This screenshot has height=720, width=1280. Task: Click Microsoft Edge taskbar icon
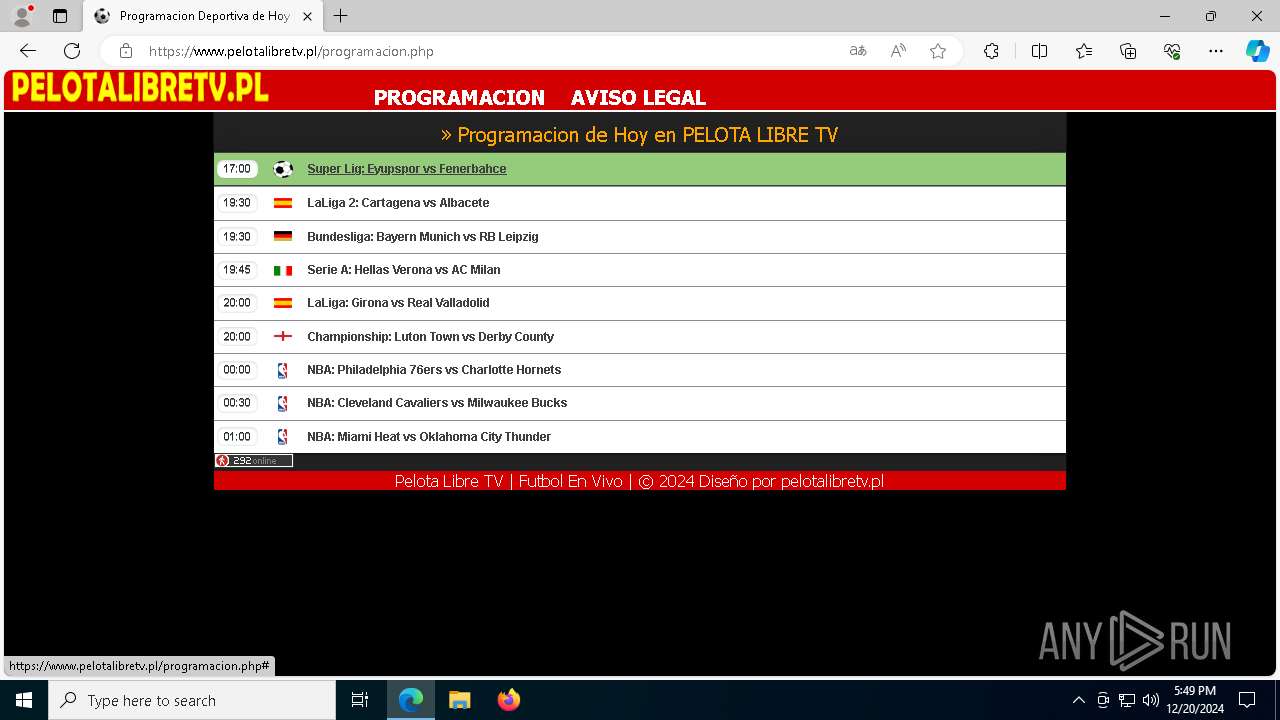coord(411,700)
